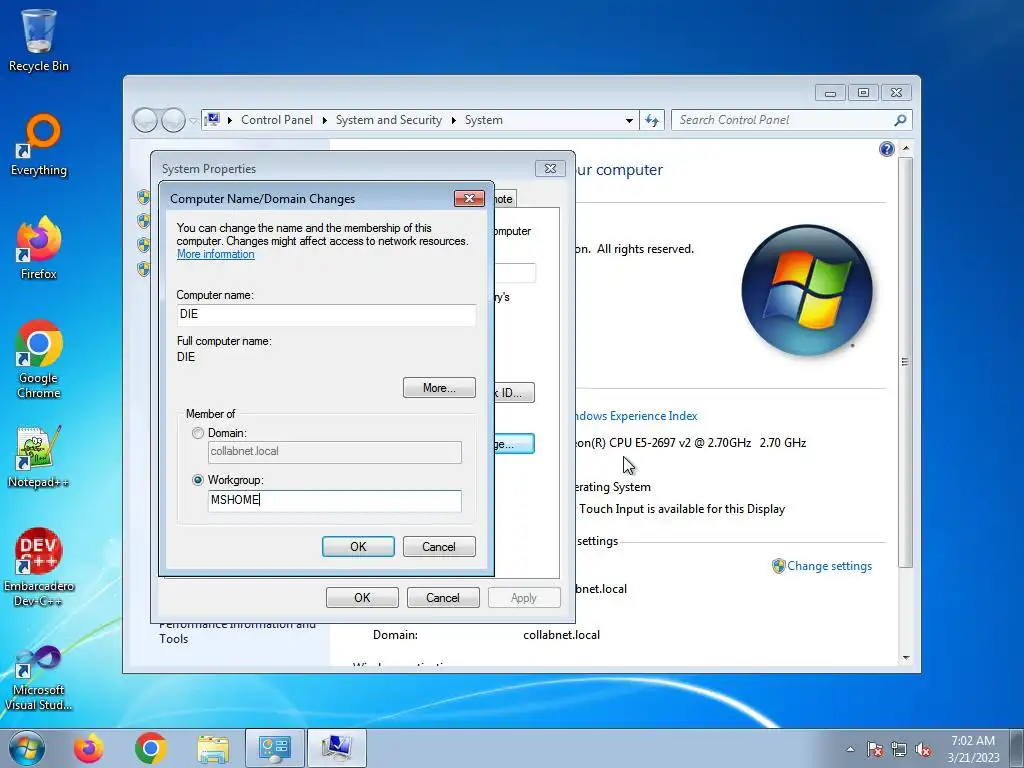Click the System and Security breadcrumb
Screen dimensions: 1024x768
click(x=389, y=120)
